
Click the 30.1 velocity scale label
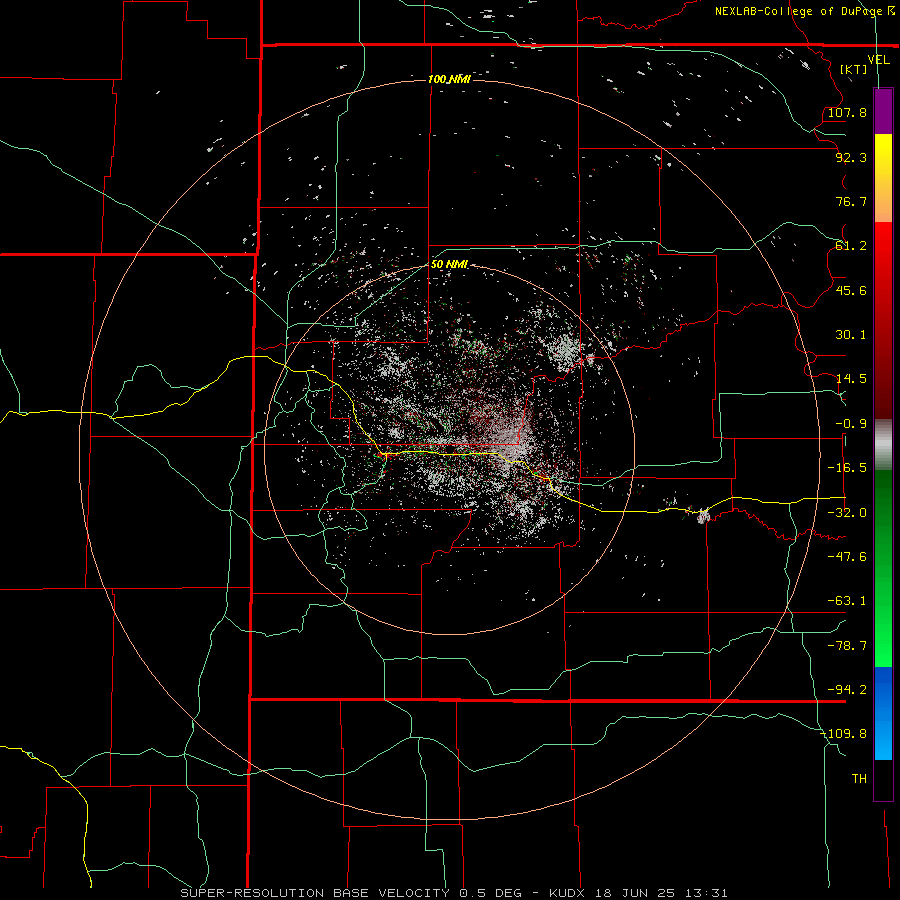coord(851,335)
